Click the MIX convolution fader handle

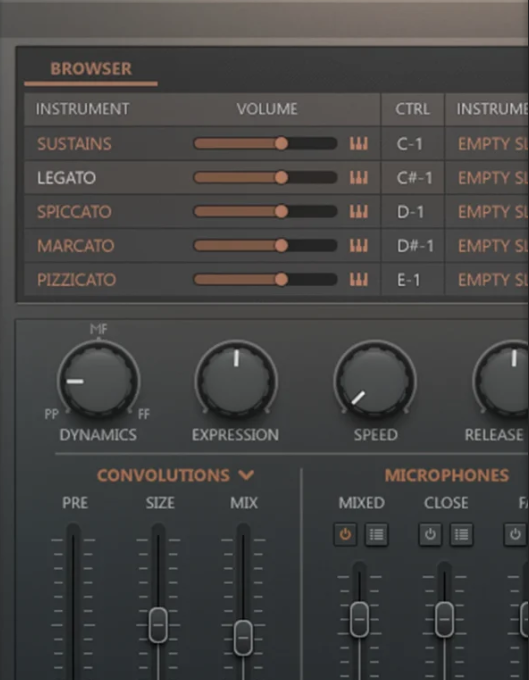click(x=243, y=638)
